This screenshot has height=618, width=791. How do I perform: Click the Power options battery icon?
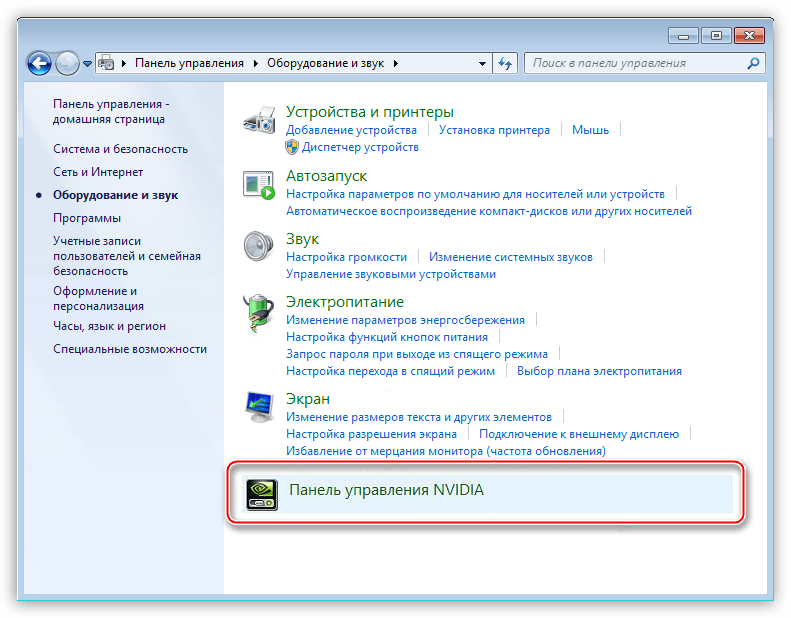coord(258,313)
